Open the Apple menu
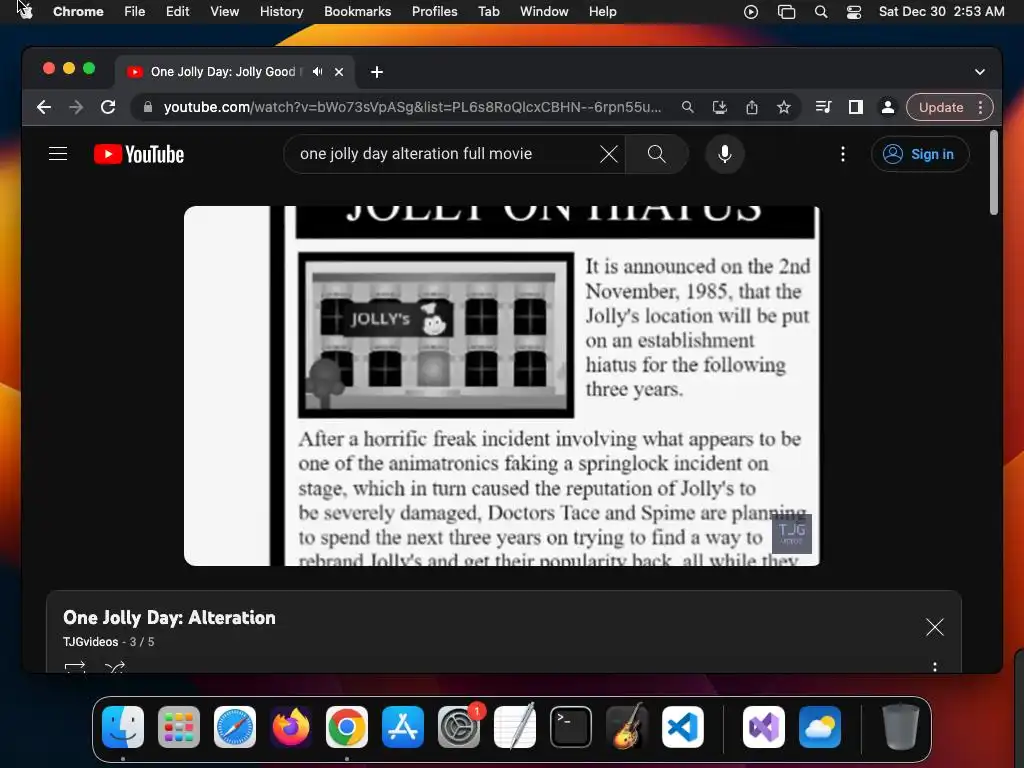 [x=24, y=11]
